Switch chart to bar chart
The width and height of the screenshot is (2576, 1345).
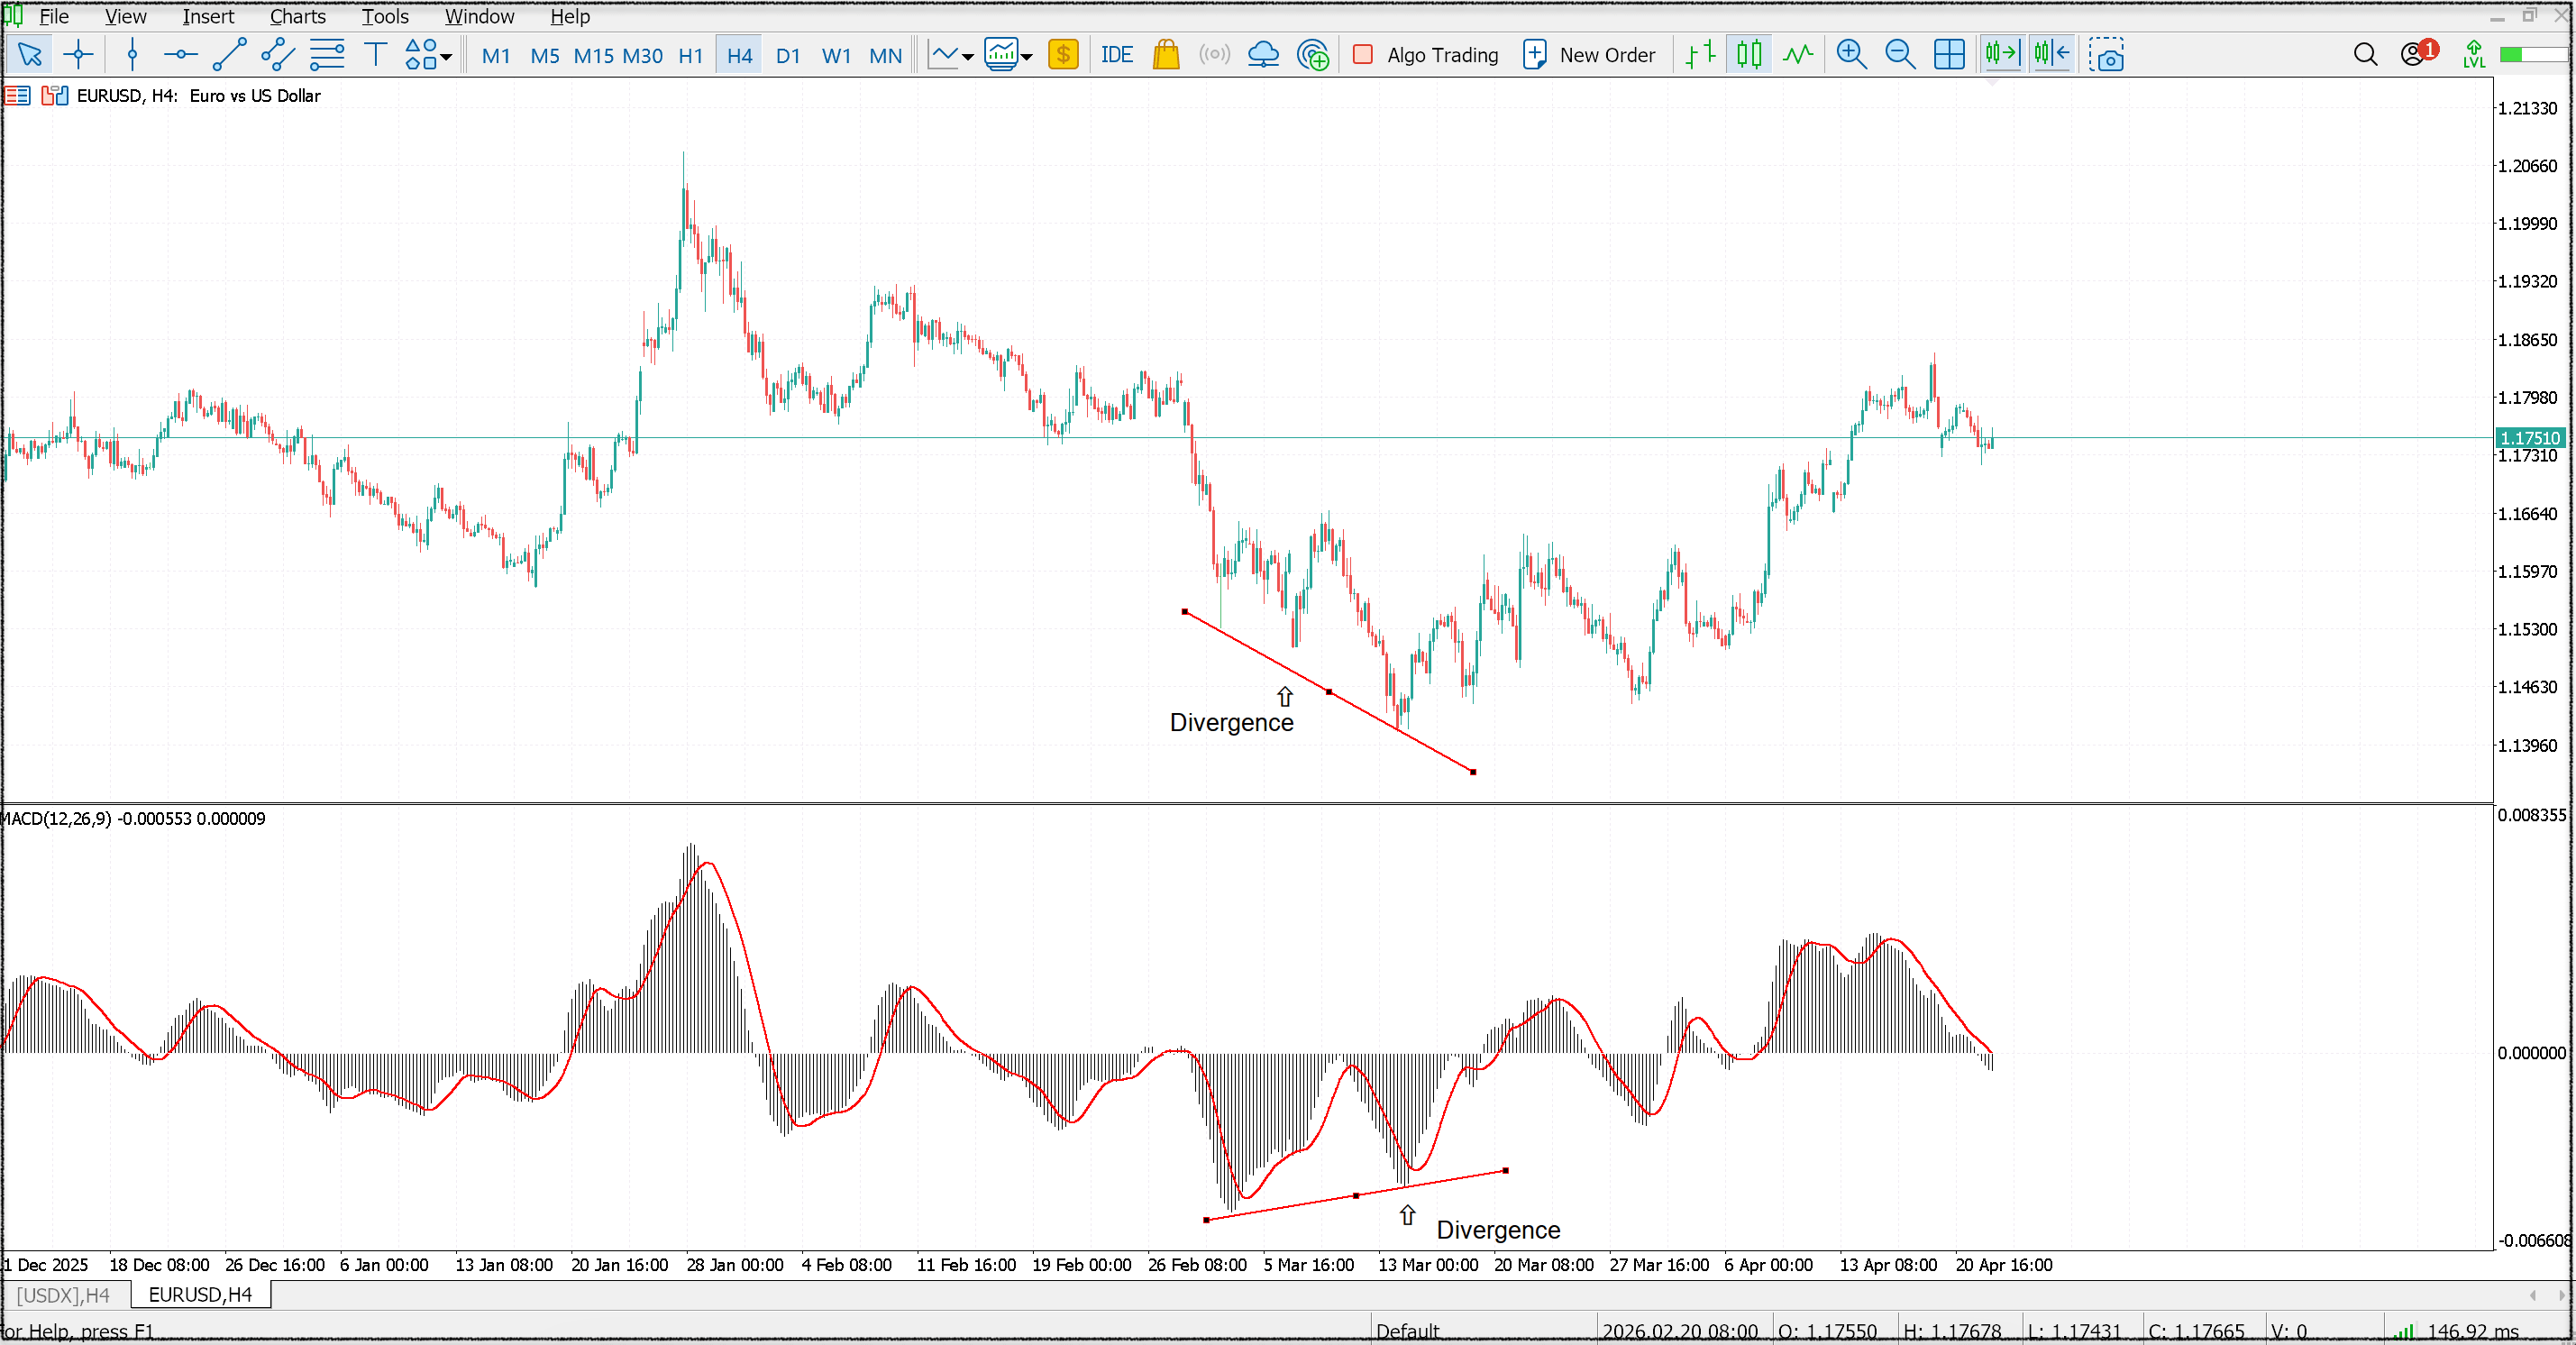tap(1700, 55)
